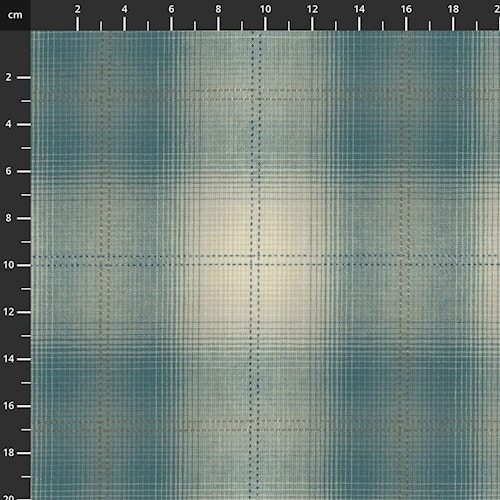
Task: Click the 18 mark on vertical ruler
Action: pyautogui.click(x=8, y=453)
